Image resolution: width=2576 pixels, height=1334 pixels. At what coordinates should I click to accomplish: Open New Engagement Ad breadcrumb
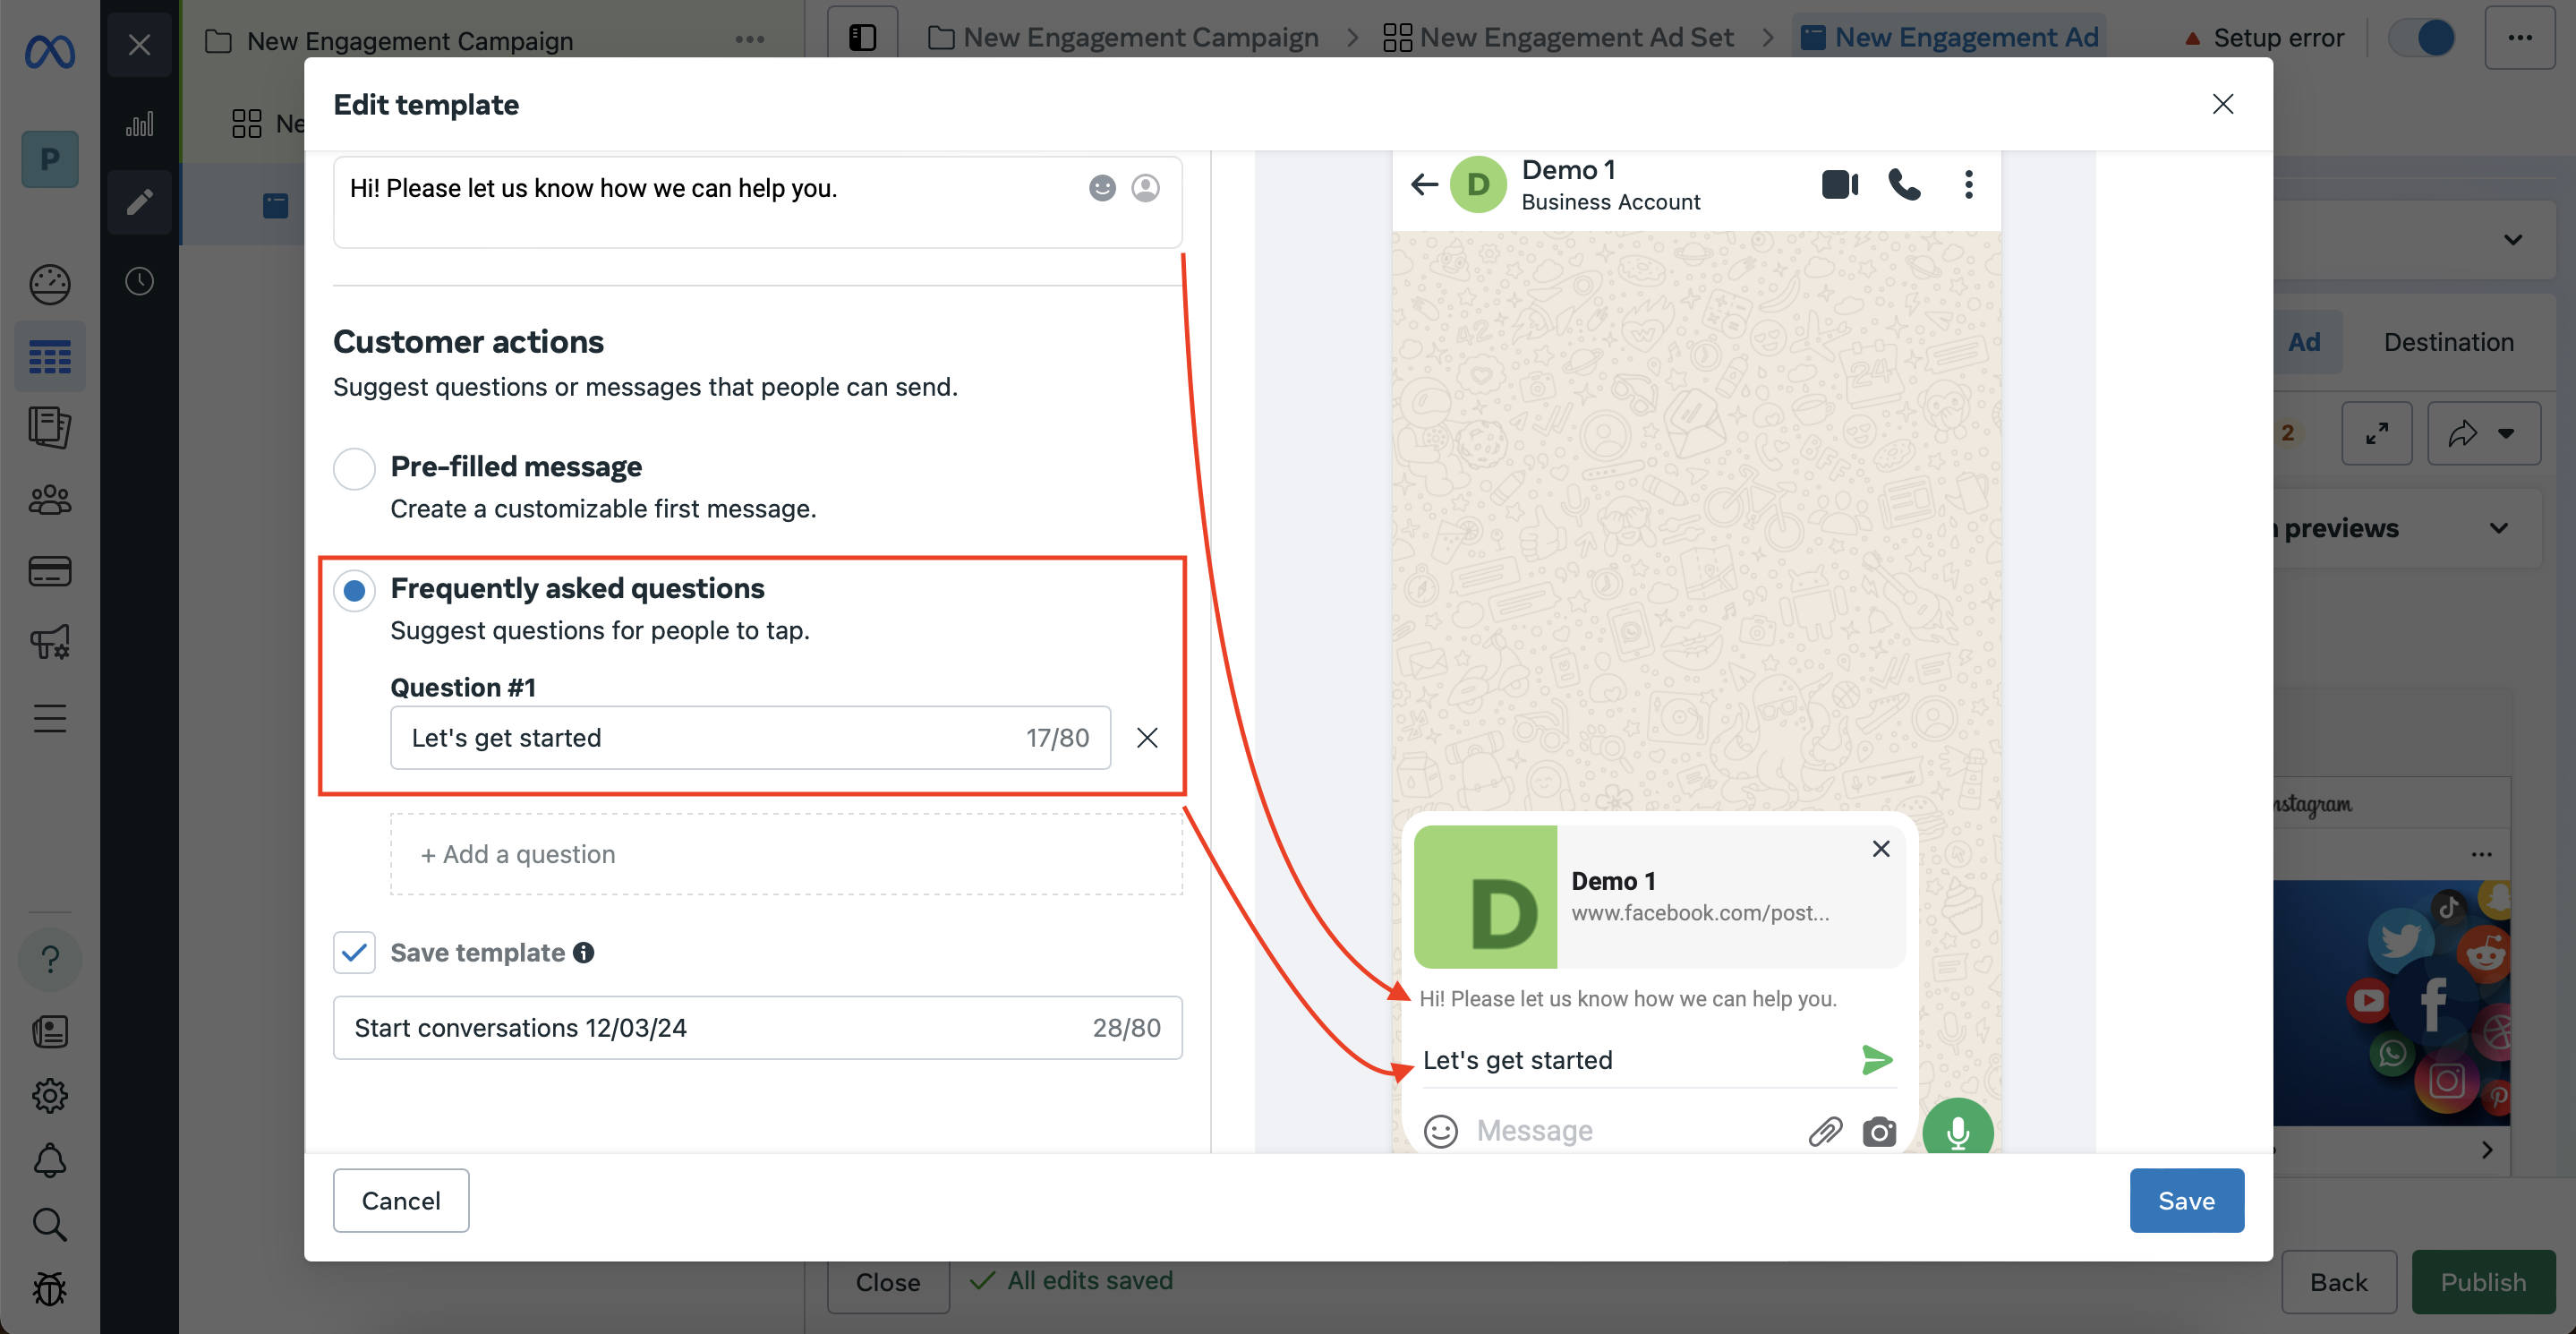pos(1949,38)
